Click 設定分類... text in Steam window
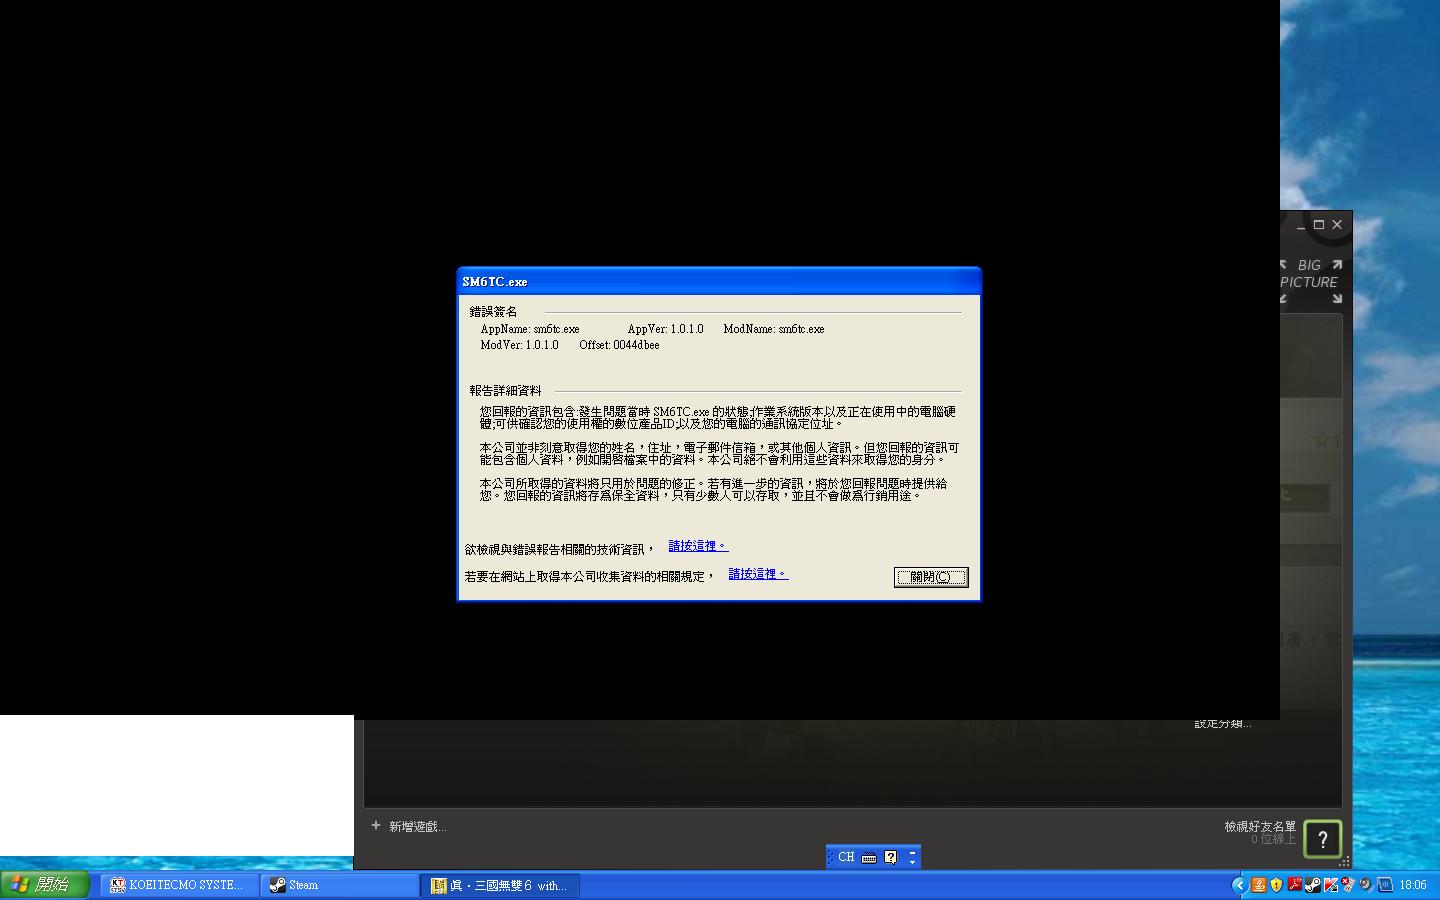Viewport: 1440px width, 900px height. [1222, 724]
